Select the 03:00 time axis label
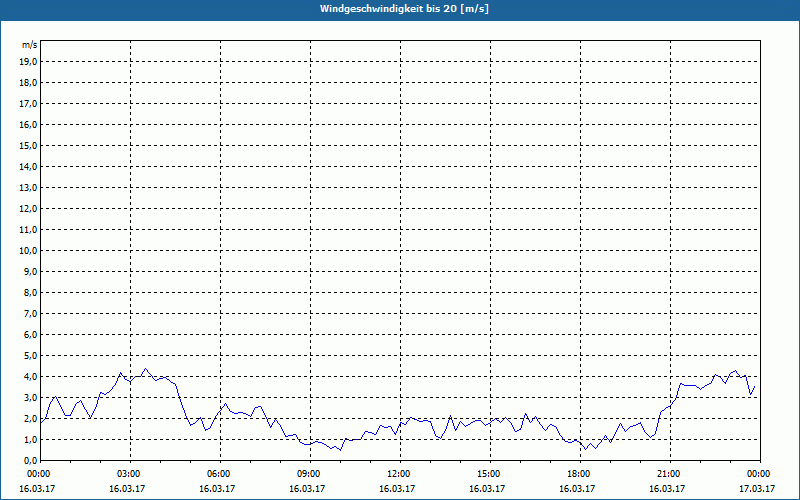Image resolution: width=800 pixels, height=500 pixels. coord(129,474)
